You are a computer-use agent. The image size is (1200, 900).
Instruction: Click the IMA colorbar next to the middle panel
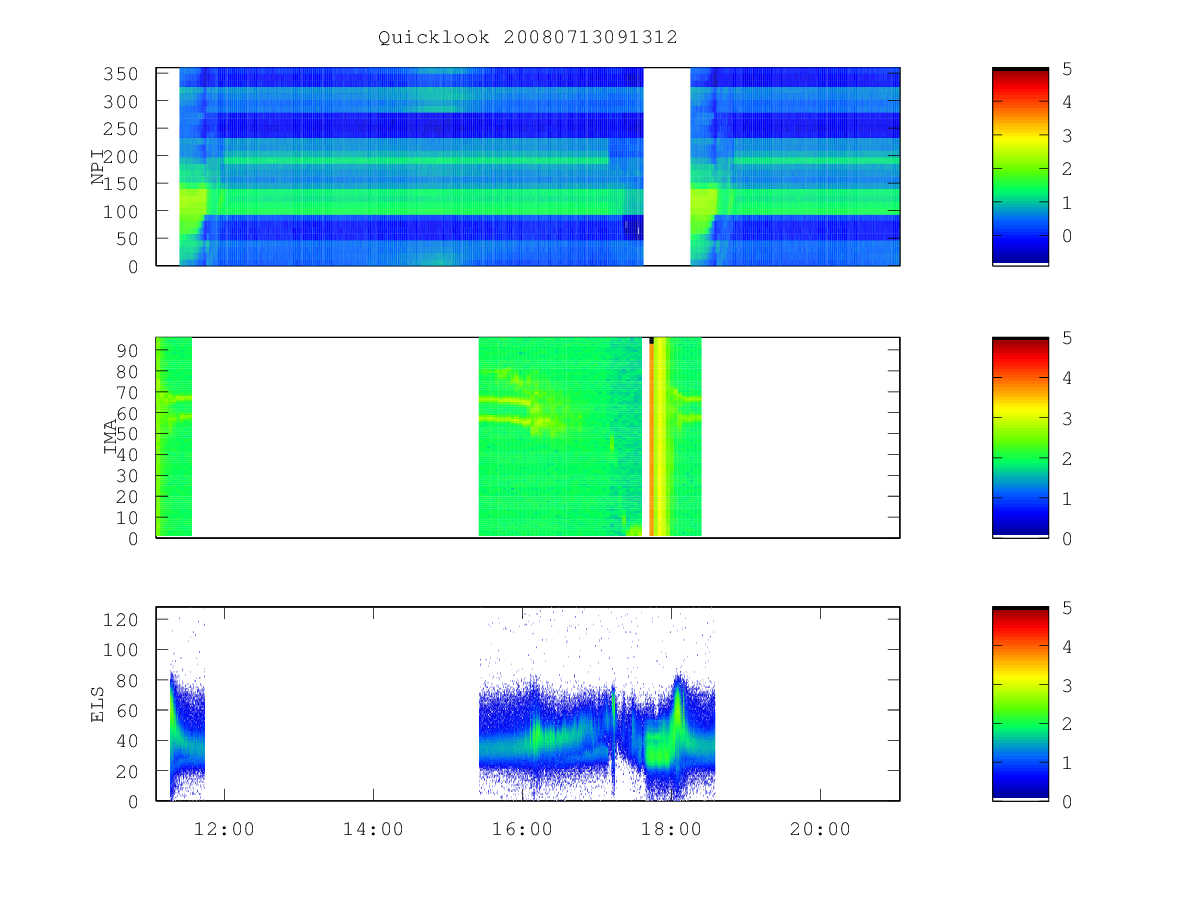tap(1020, 437)
